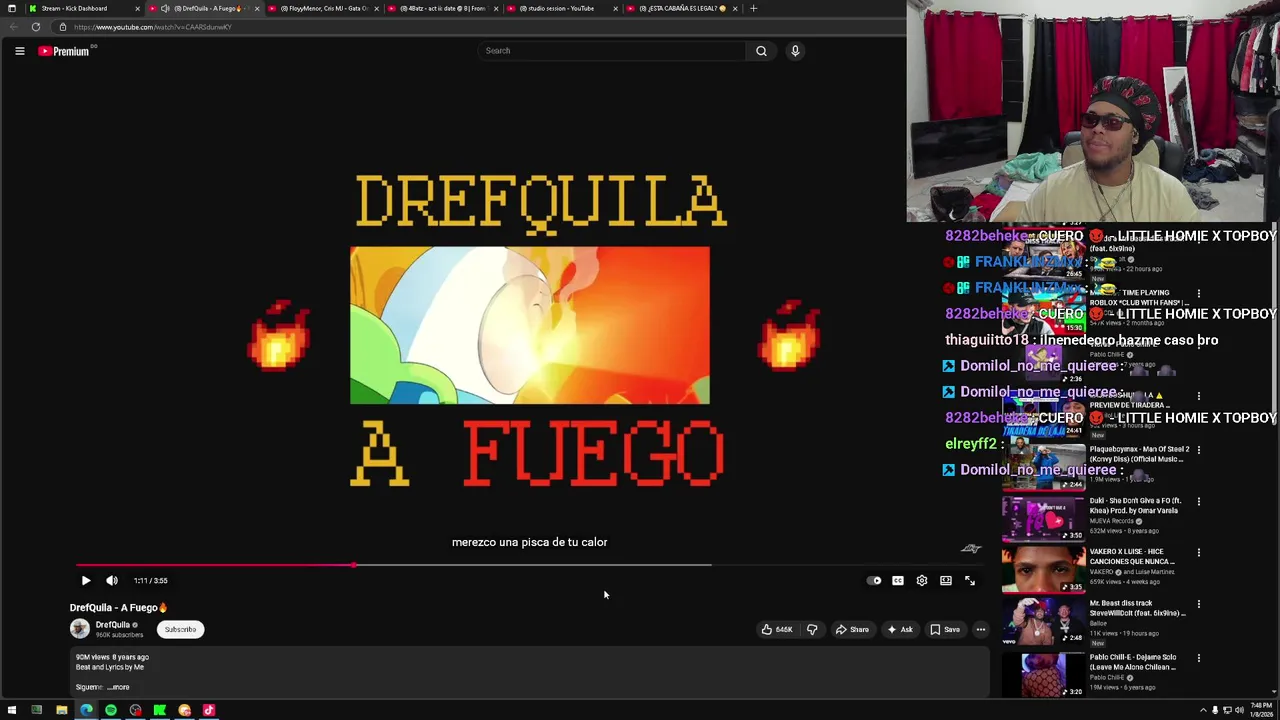Switch to the 4Batz - act iii tab
This screenshot has width=1280, height=720.
click(x=441, y=8)
